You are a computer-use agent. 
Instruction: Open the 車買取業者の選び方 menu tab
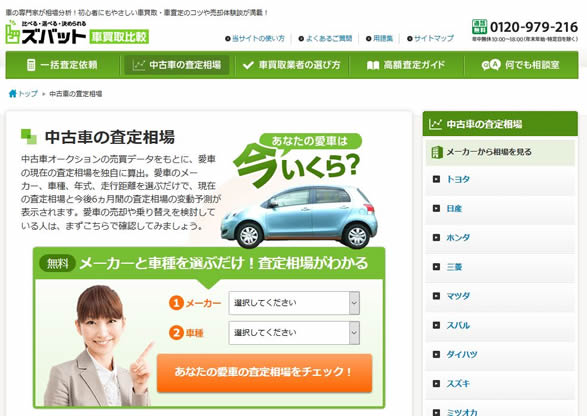click(x=291, y=65)
